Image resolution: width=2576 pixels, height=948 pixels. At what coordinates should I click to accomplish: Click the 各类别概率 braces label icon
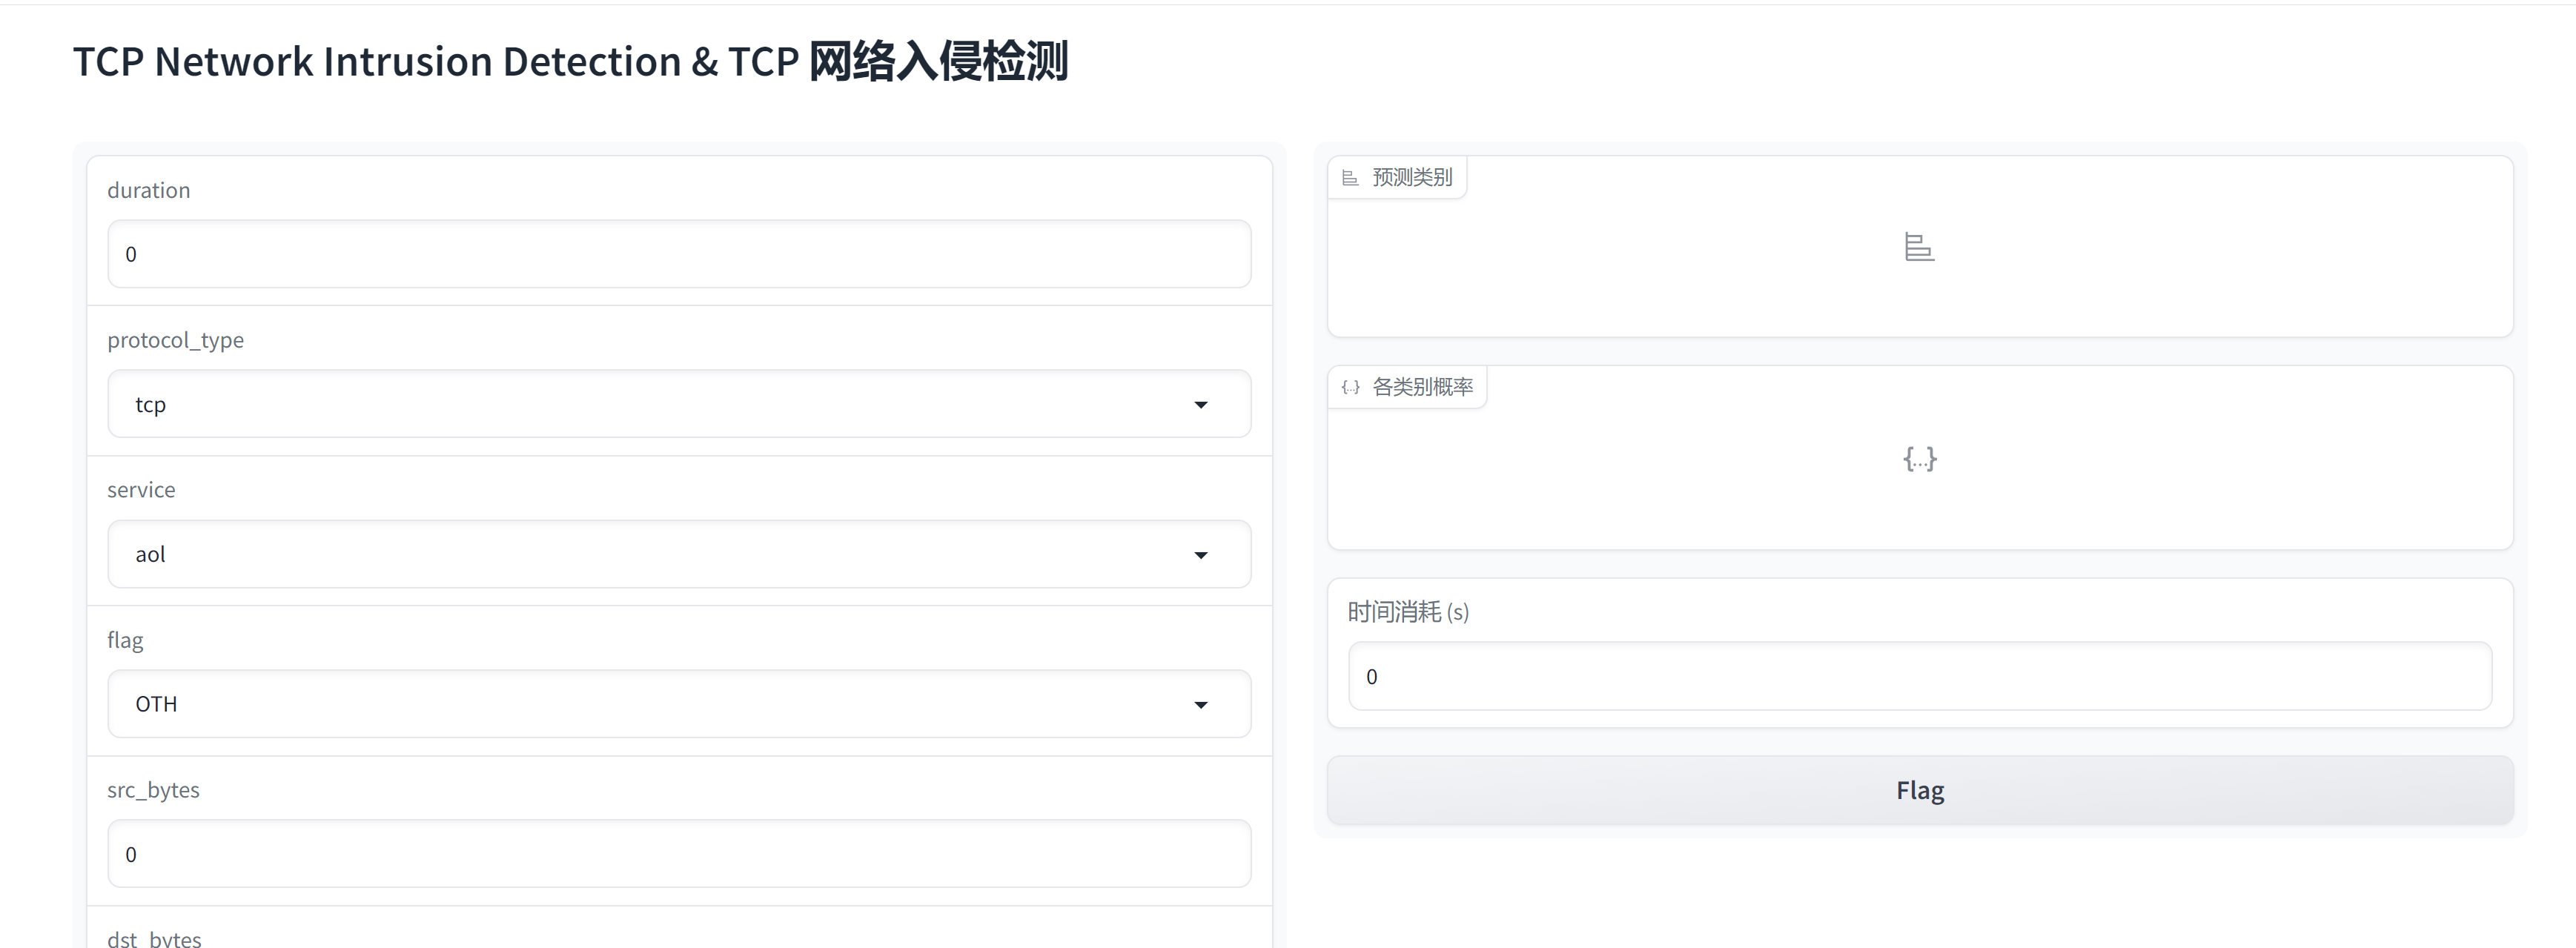tap(1350, 387)
